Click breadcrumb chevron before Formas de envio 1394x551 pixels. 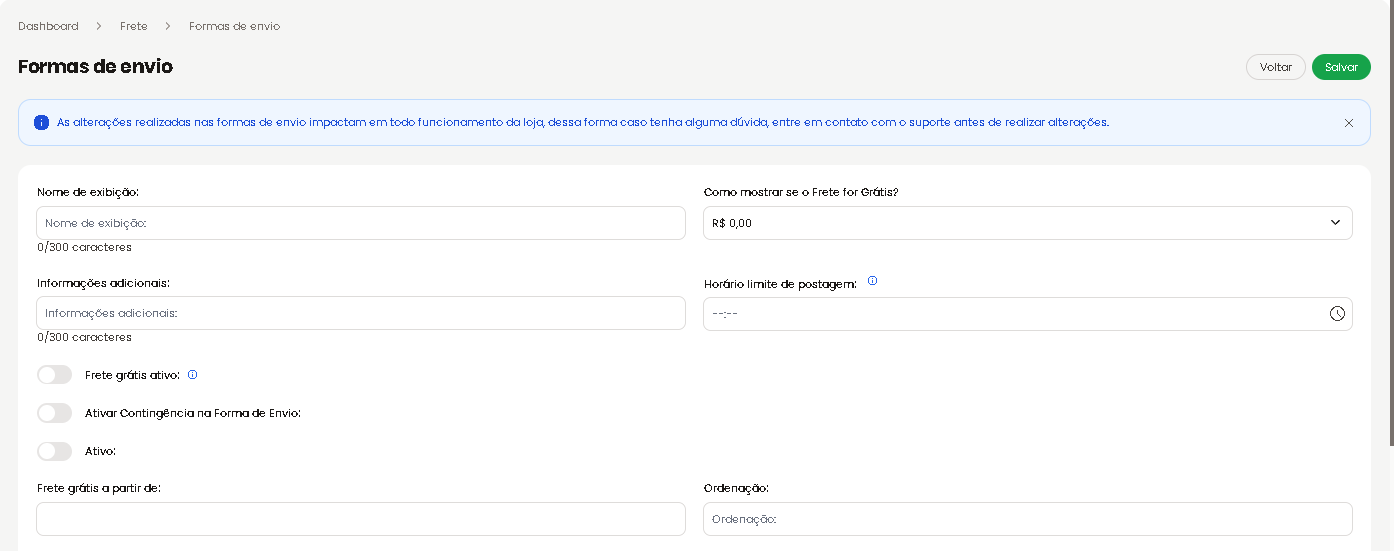168,26
